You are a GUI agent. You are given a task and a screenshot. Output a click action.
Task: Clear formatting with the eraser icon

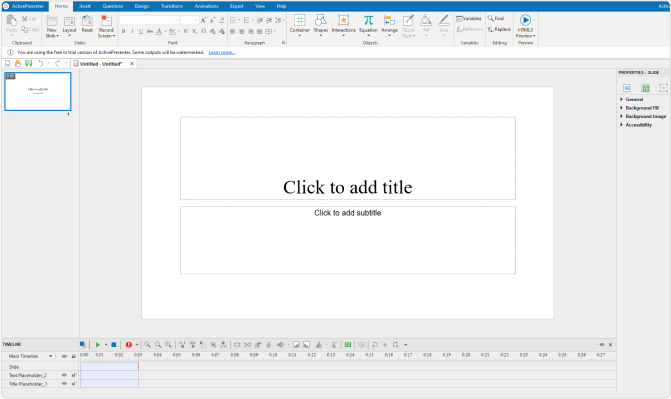[x=222, y=20]
